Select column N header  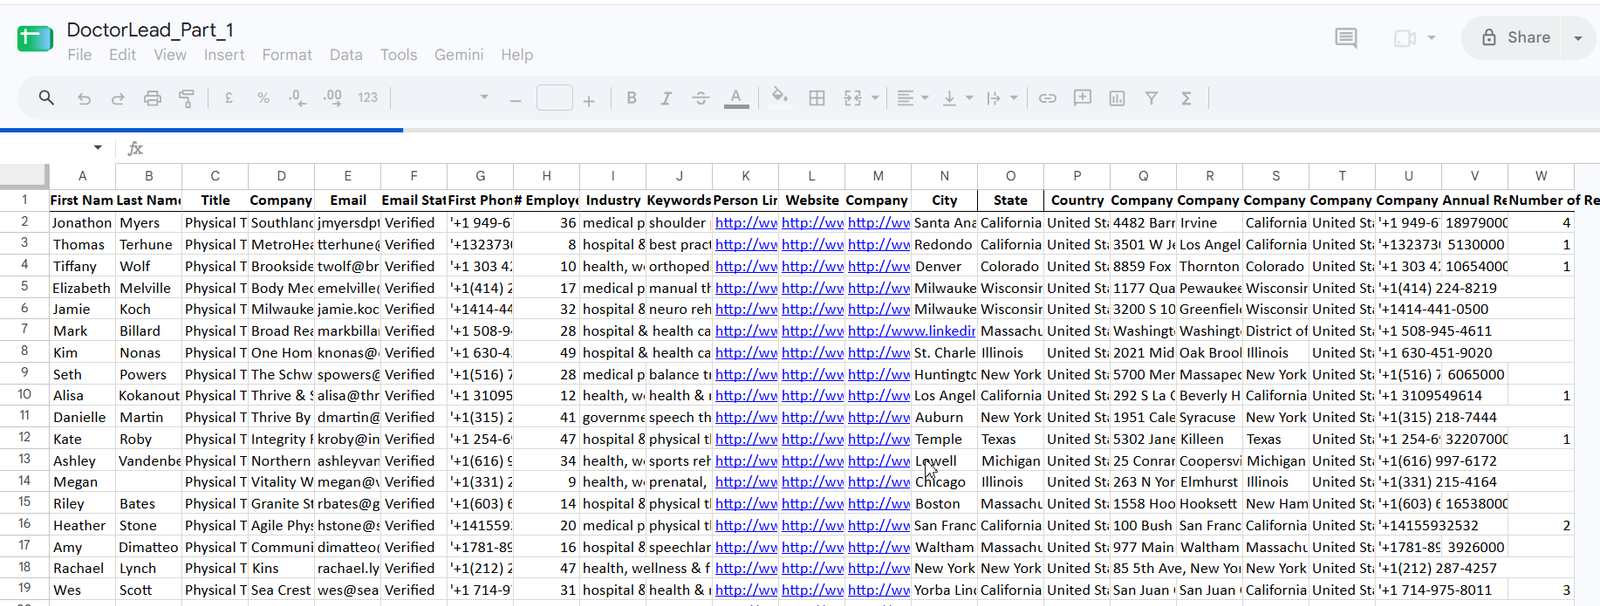point(944,175)
